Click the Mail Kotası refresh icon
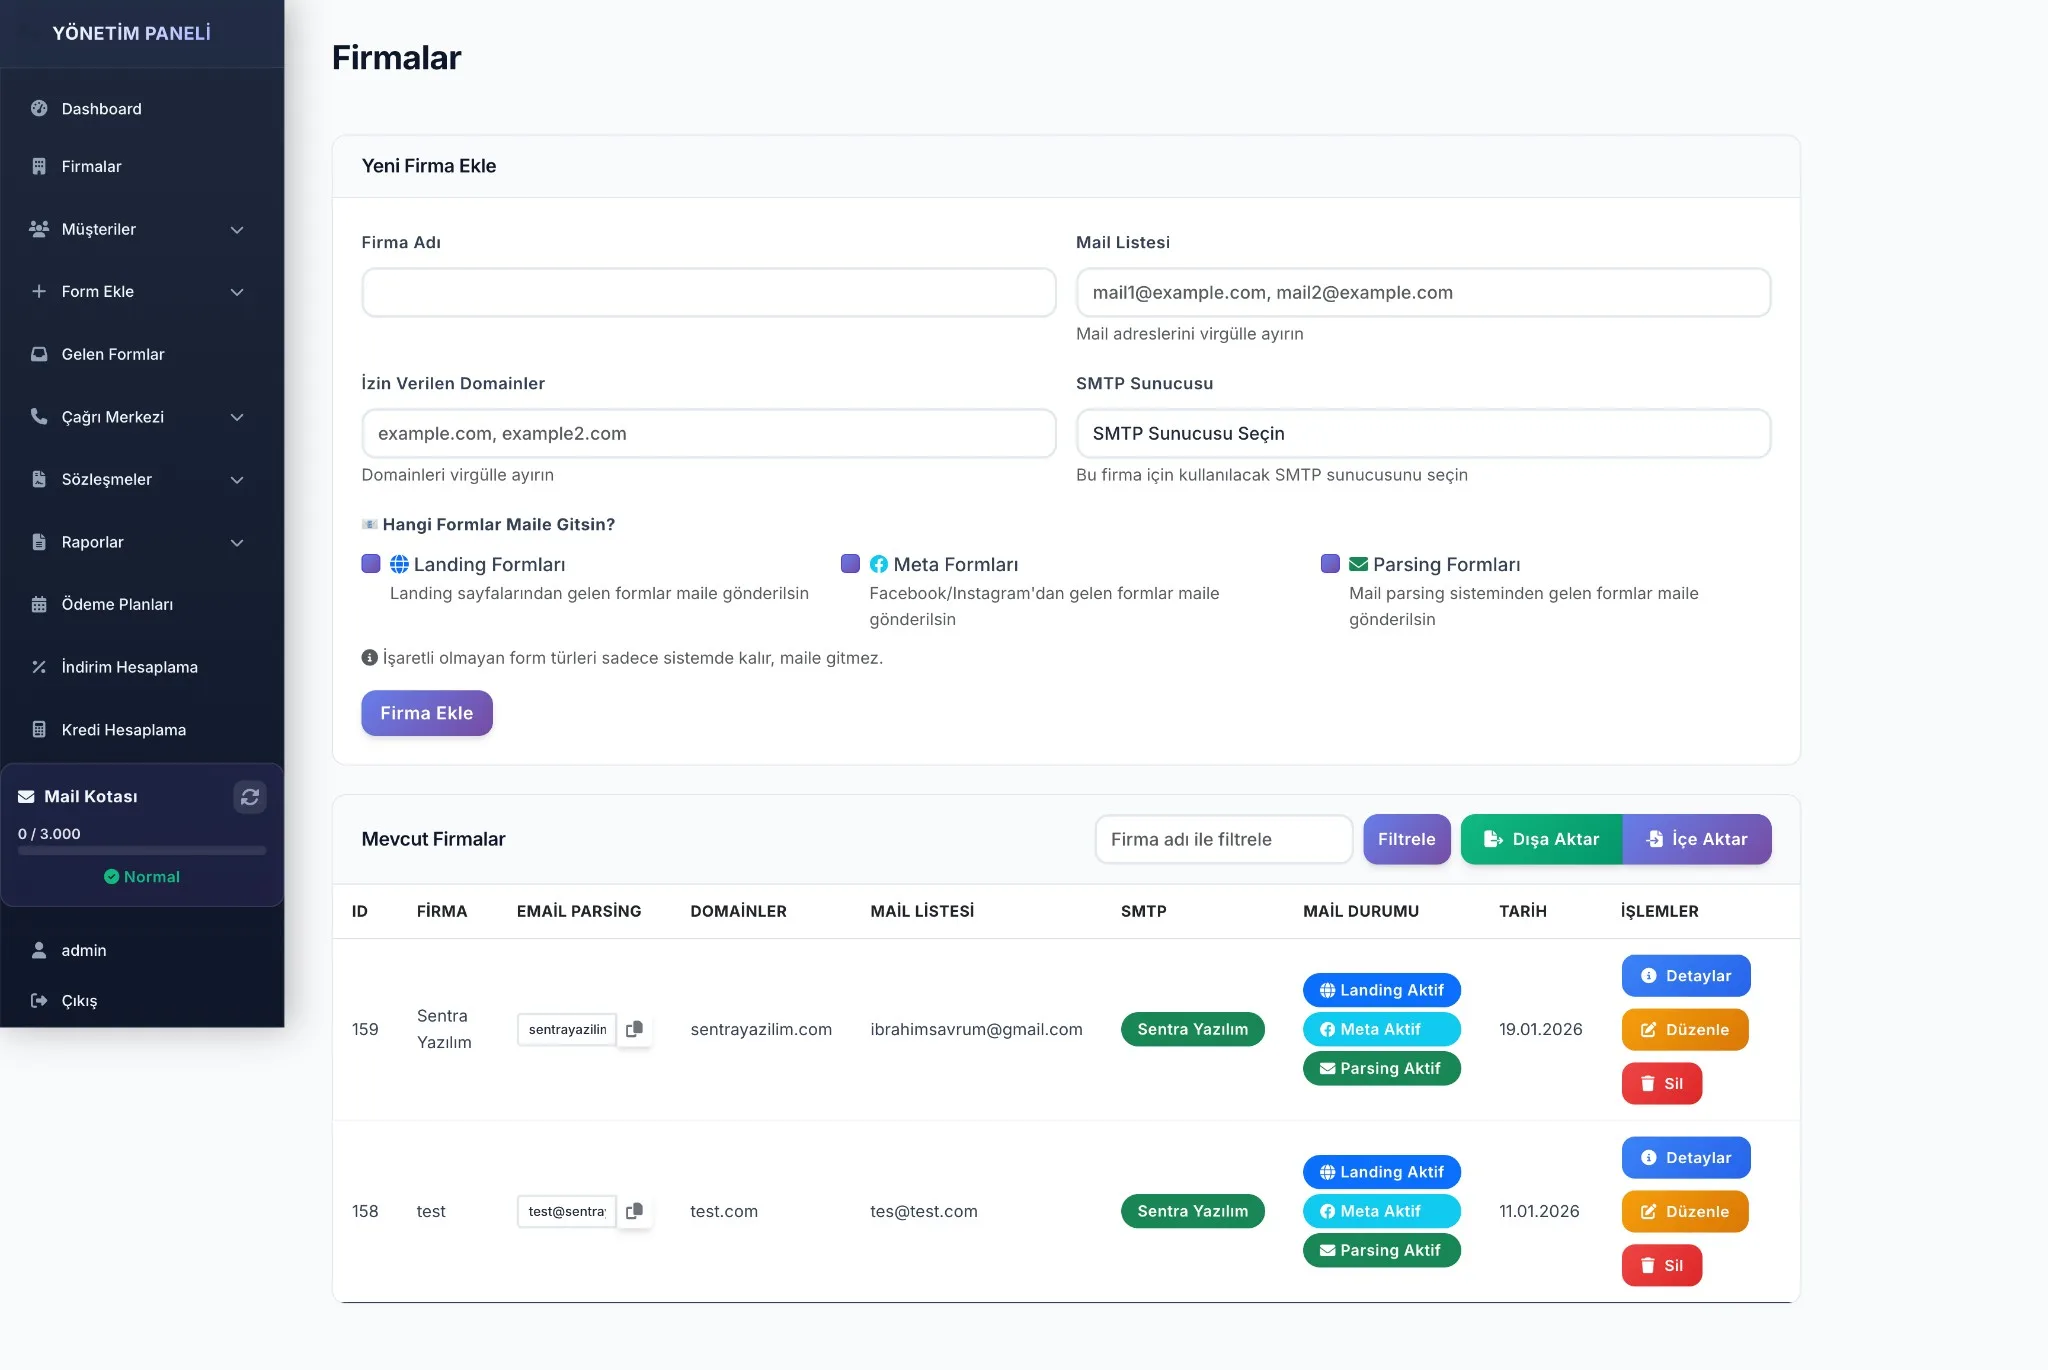 click(250, 797)
